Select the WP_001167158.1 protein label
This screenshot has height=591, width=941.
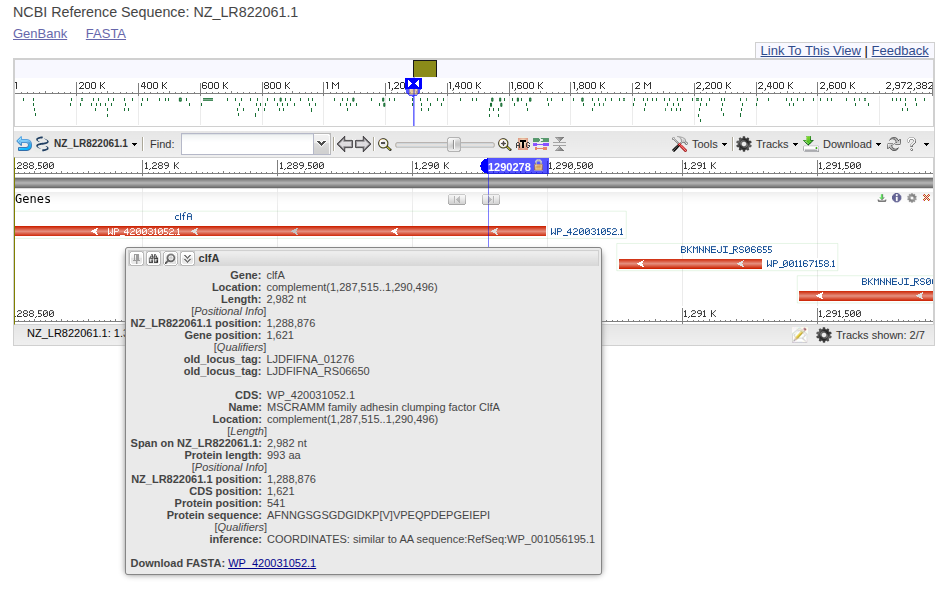[x=801, y=263]
